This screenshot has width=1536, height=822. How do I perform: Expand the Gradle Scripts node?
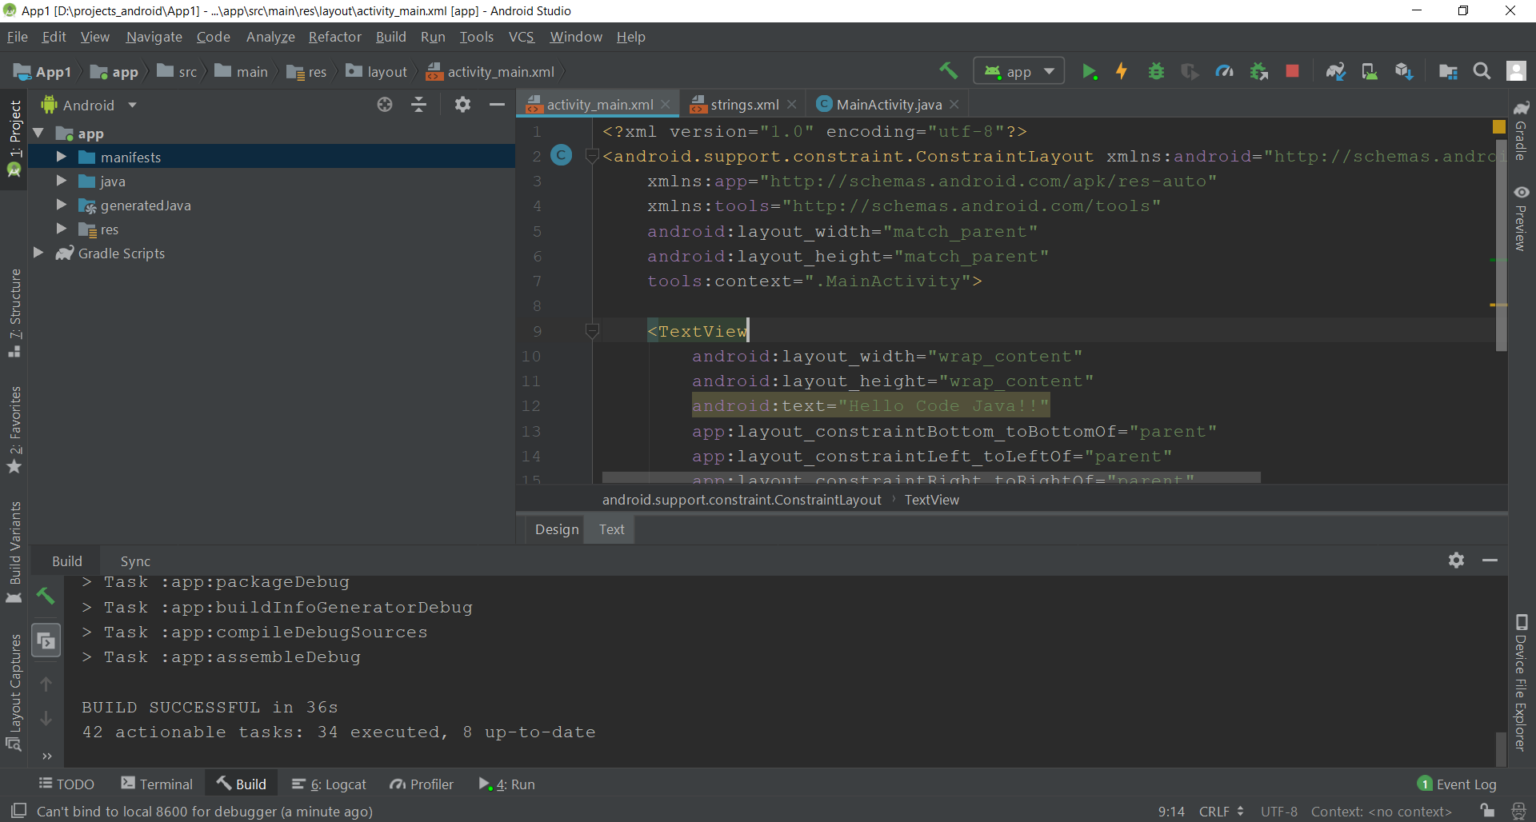tap(38, 253)
